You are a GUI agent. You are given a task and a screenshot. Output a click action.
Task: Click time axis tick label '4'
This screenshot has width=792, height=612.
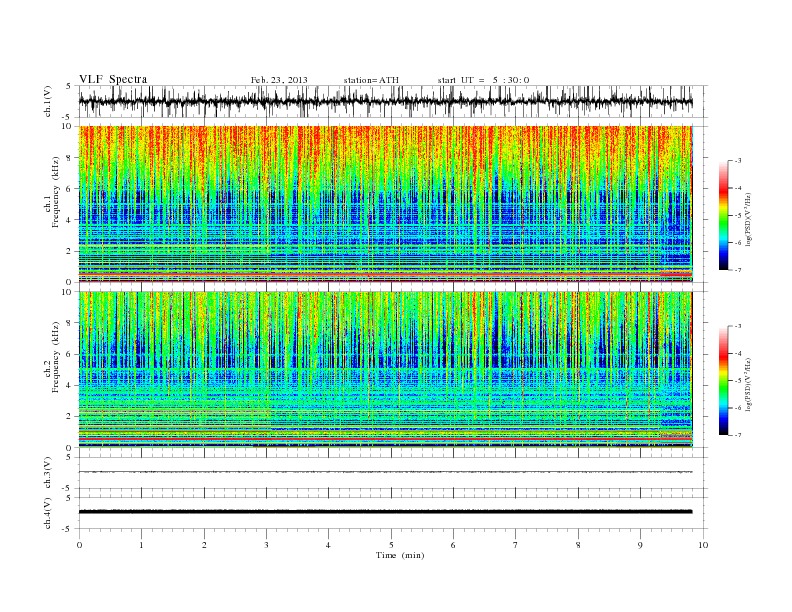coord(328,545)
